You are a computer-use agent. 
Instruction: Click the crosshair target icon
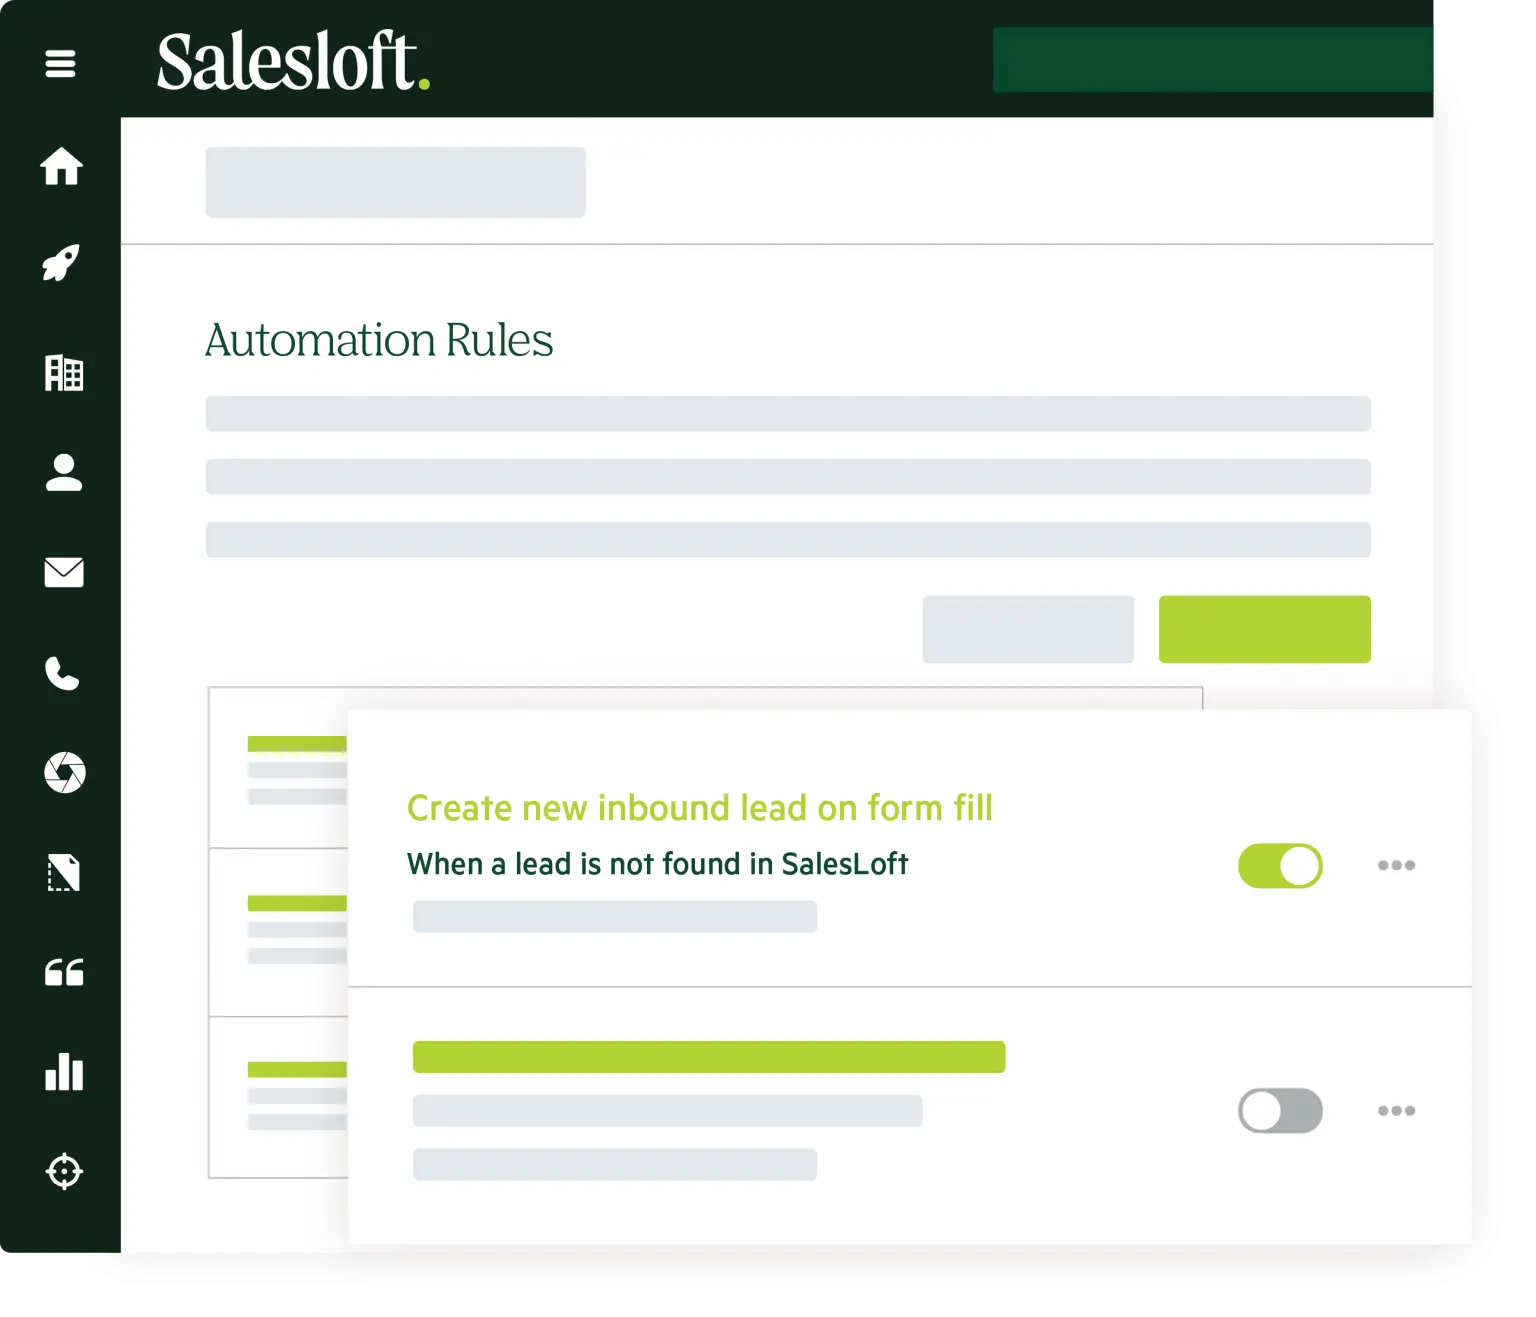tap(64, 1171)
